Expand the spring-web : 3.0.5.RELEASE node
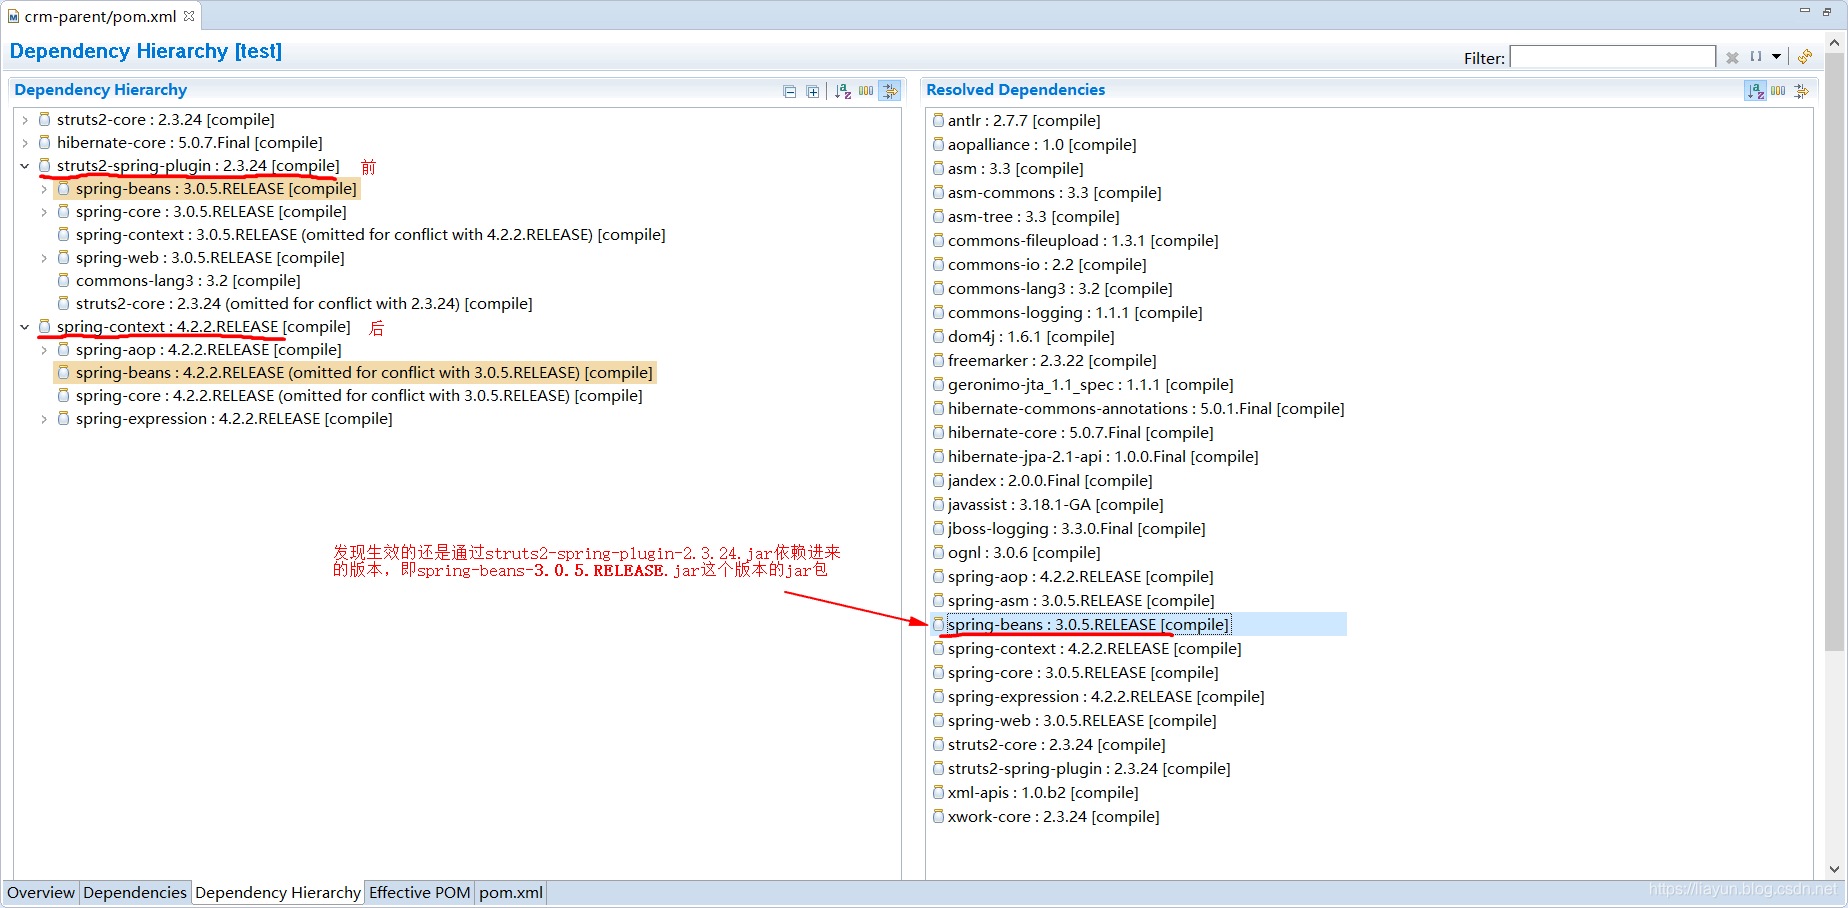 tap(44, 258)
